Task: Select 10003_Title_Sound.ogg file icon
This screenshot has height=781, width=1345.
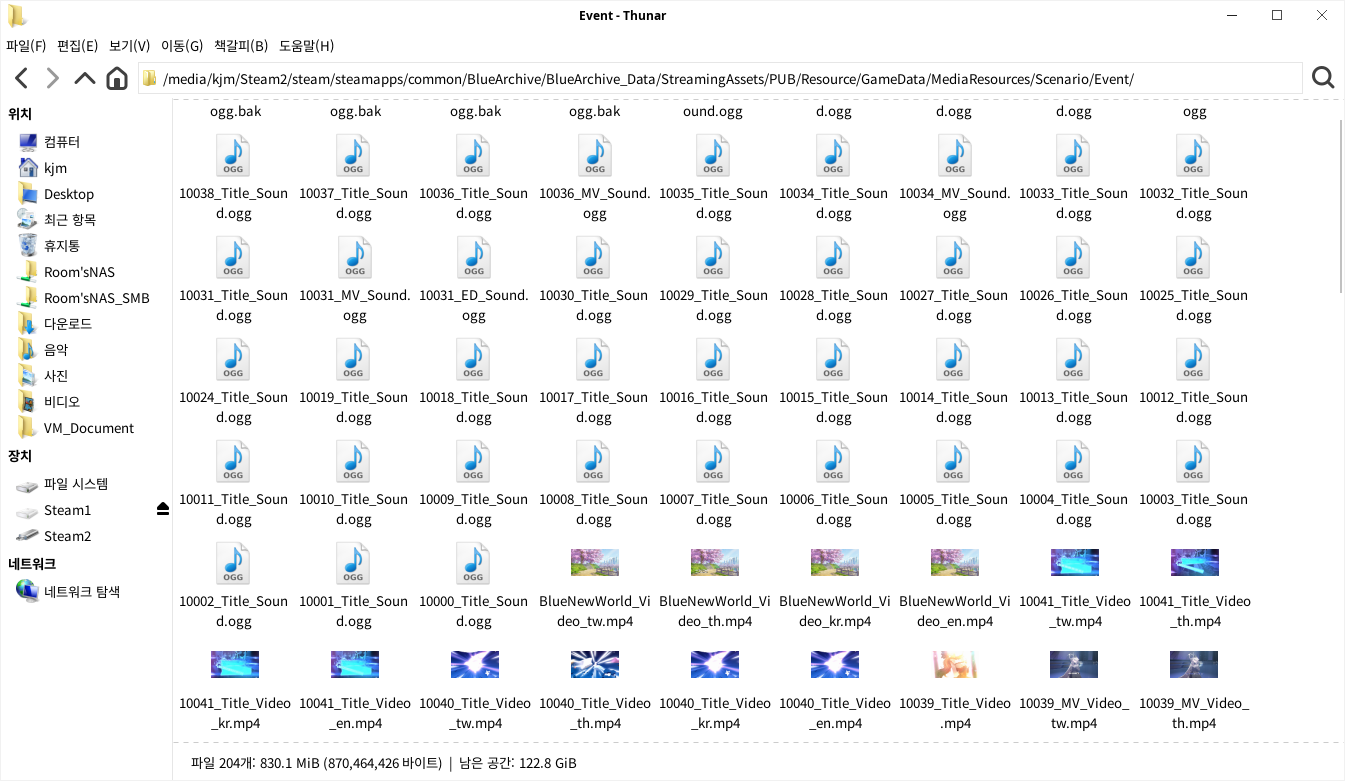Action: (x=1193, y=461)
